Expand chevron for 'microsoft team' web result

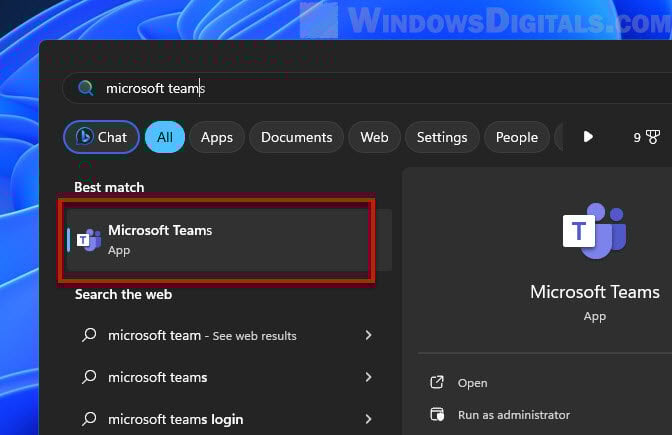click(368, 335)
